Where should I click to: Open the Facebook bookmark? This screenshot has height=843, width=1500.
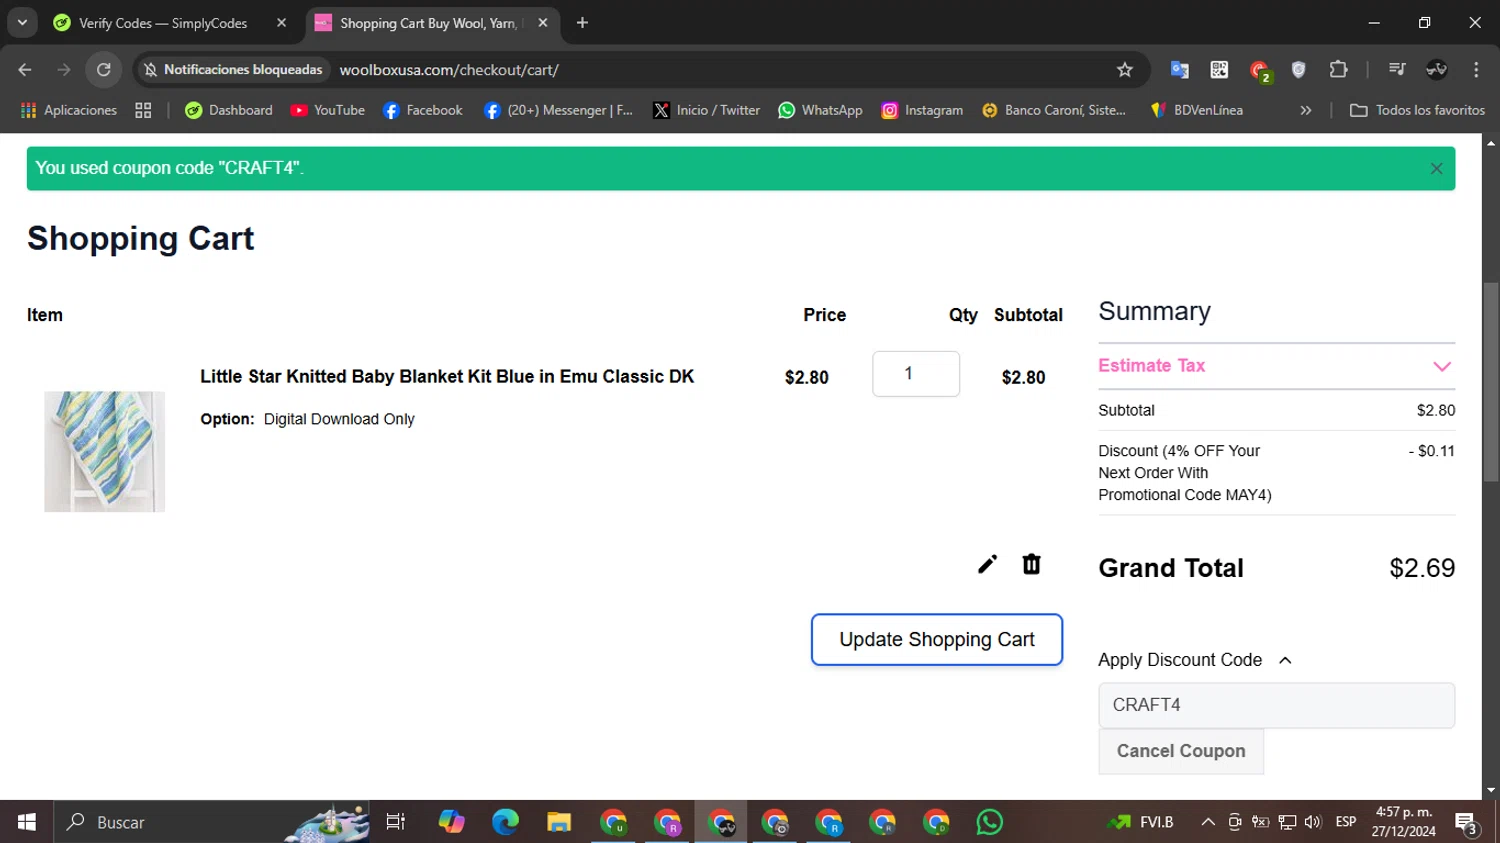tap(423, 111)
